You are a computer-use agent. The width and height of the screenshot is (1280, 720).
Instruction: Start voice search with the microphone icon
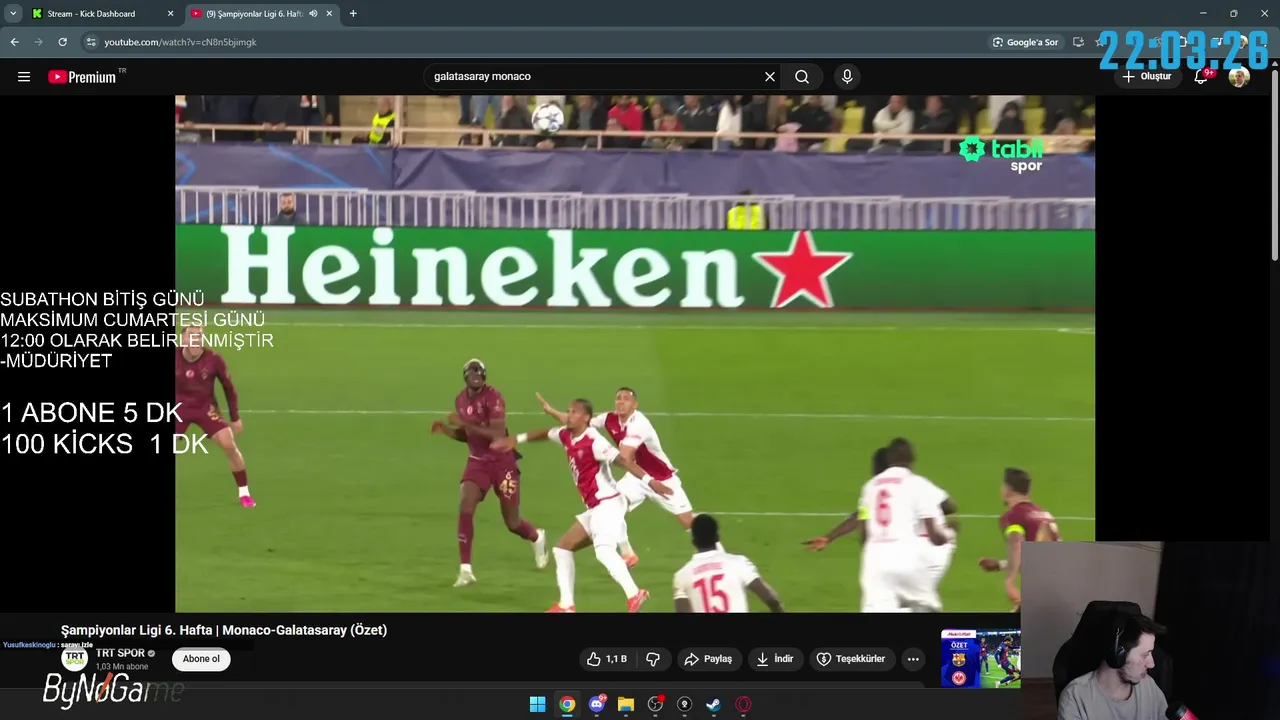847,77
